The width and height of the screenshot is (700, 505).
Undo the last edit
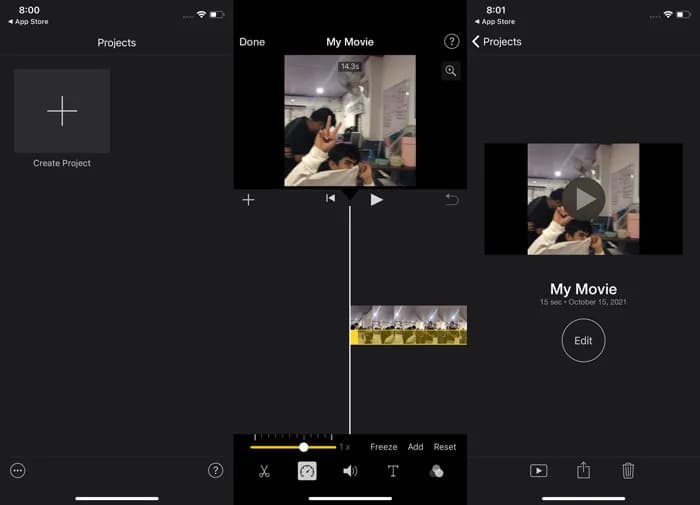(x=451, y=200)
